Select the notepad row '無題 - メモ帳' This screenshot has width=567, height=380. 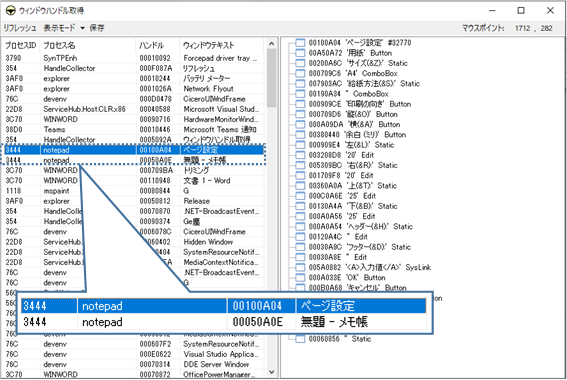134,160
